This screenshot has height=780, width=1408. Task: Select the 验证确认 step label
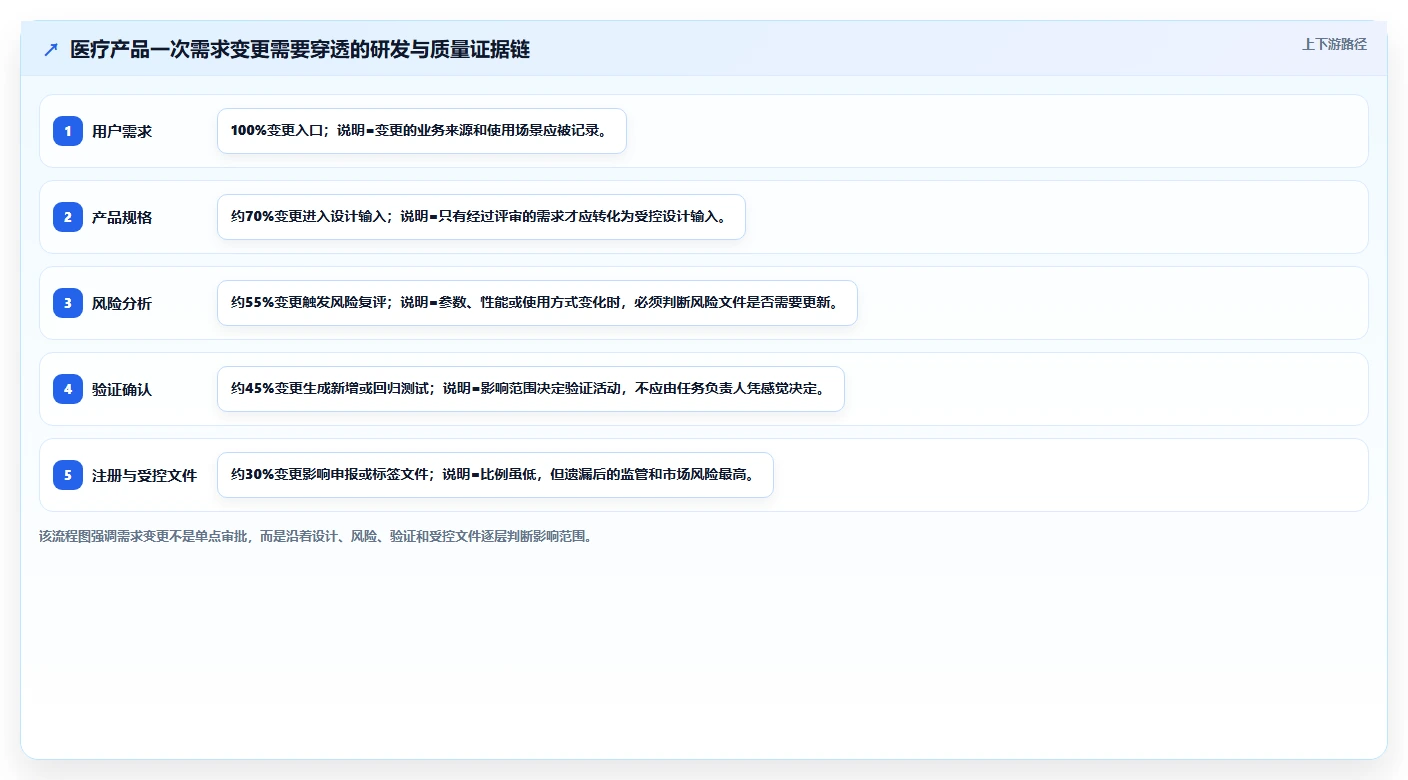[x=122, y=389]
